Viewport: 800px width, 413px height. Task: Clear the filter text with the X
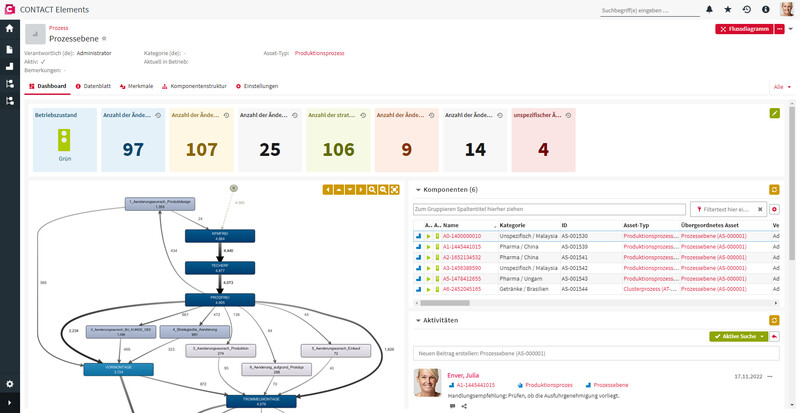760,209
